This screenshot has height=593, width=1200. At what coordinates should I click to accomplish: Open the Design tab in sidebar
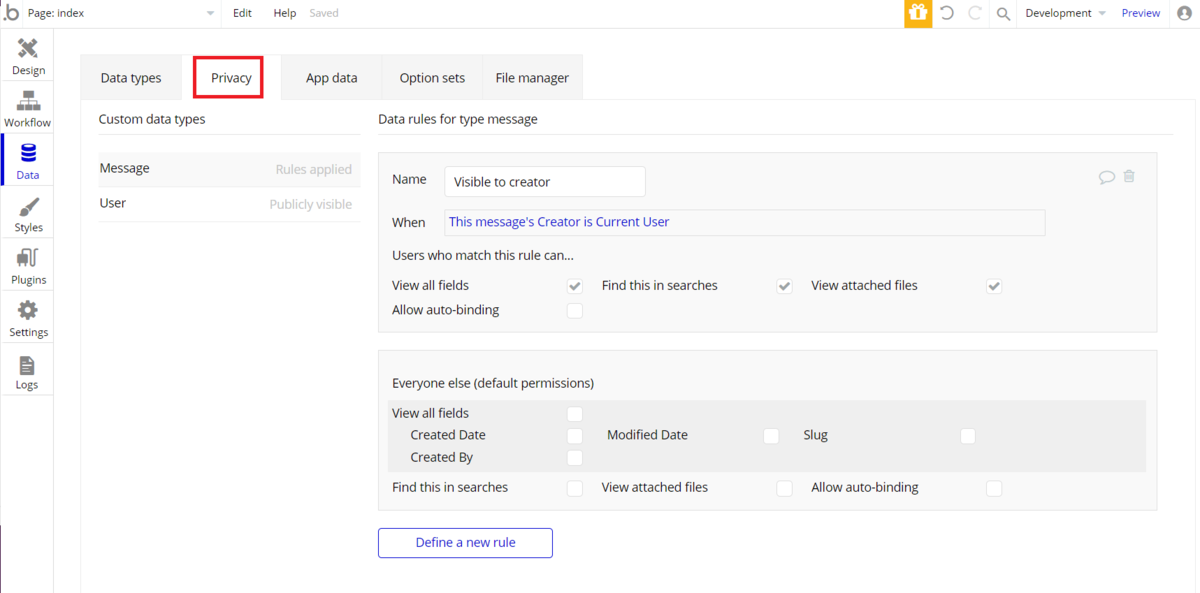[28, 56]
